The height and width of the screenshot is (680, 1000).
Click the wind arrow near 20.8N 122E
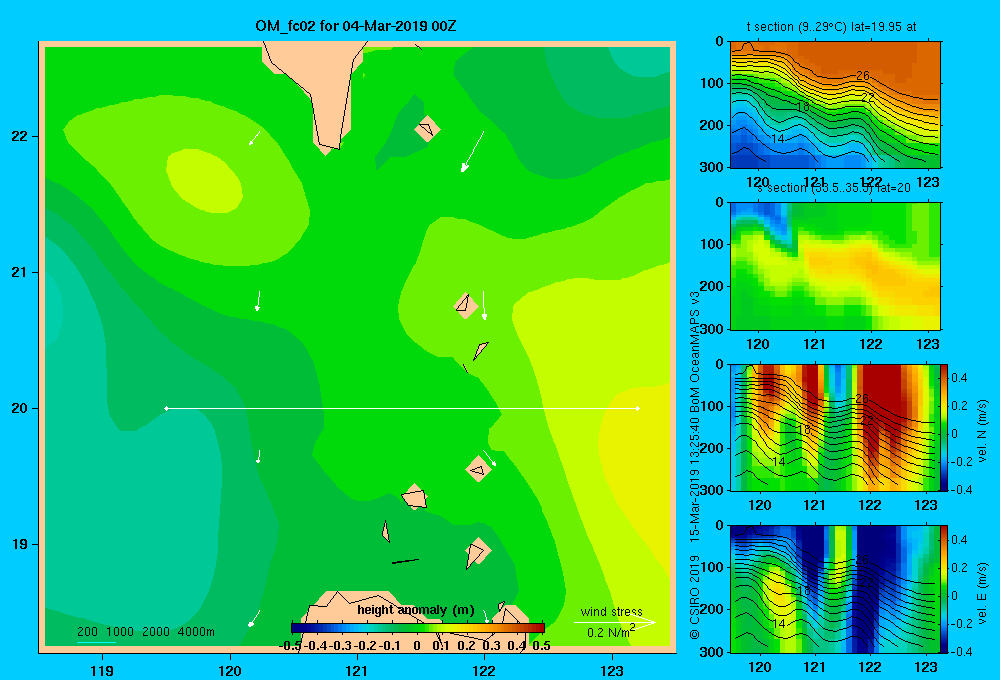(x=484, y=305)
